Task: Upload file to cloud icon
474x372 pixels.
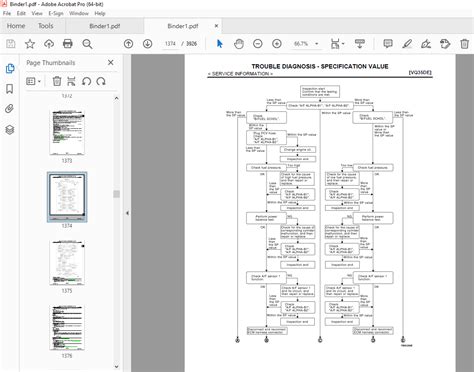Action: point(49,44)
